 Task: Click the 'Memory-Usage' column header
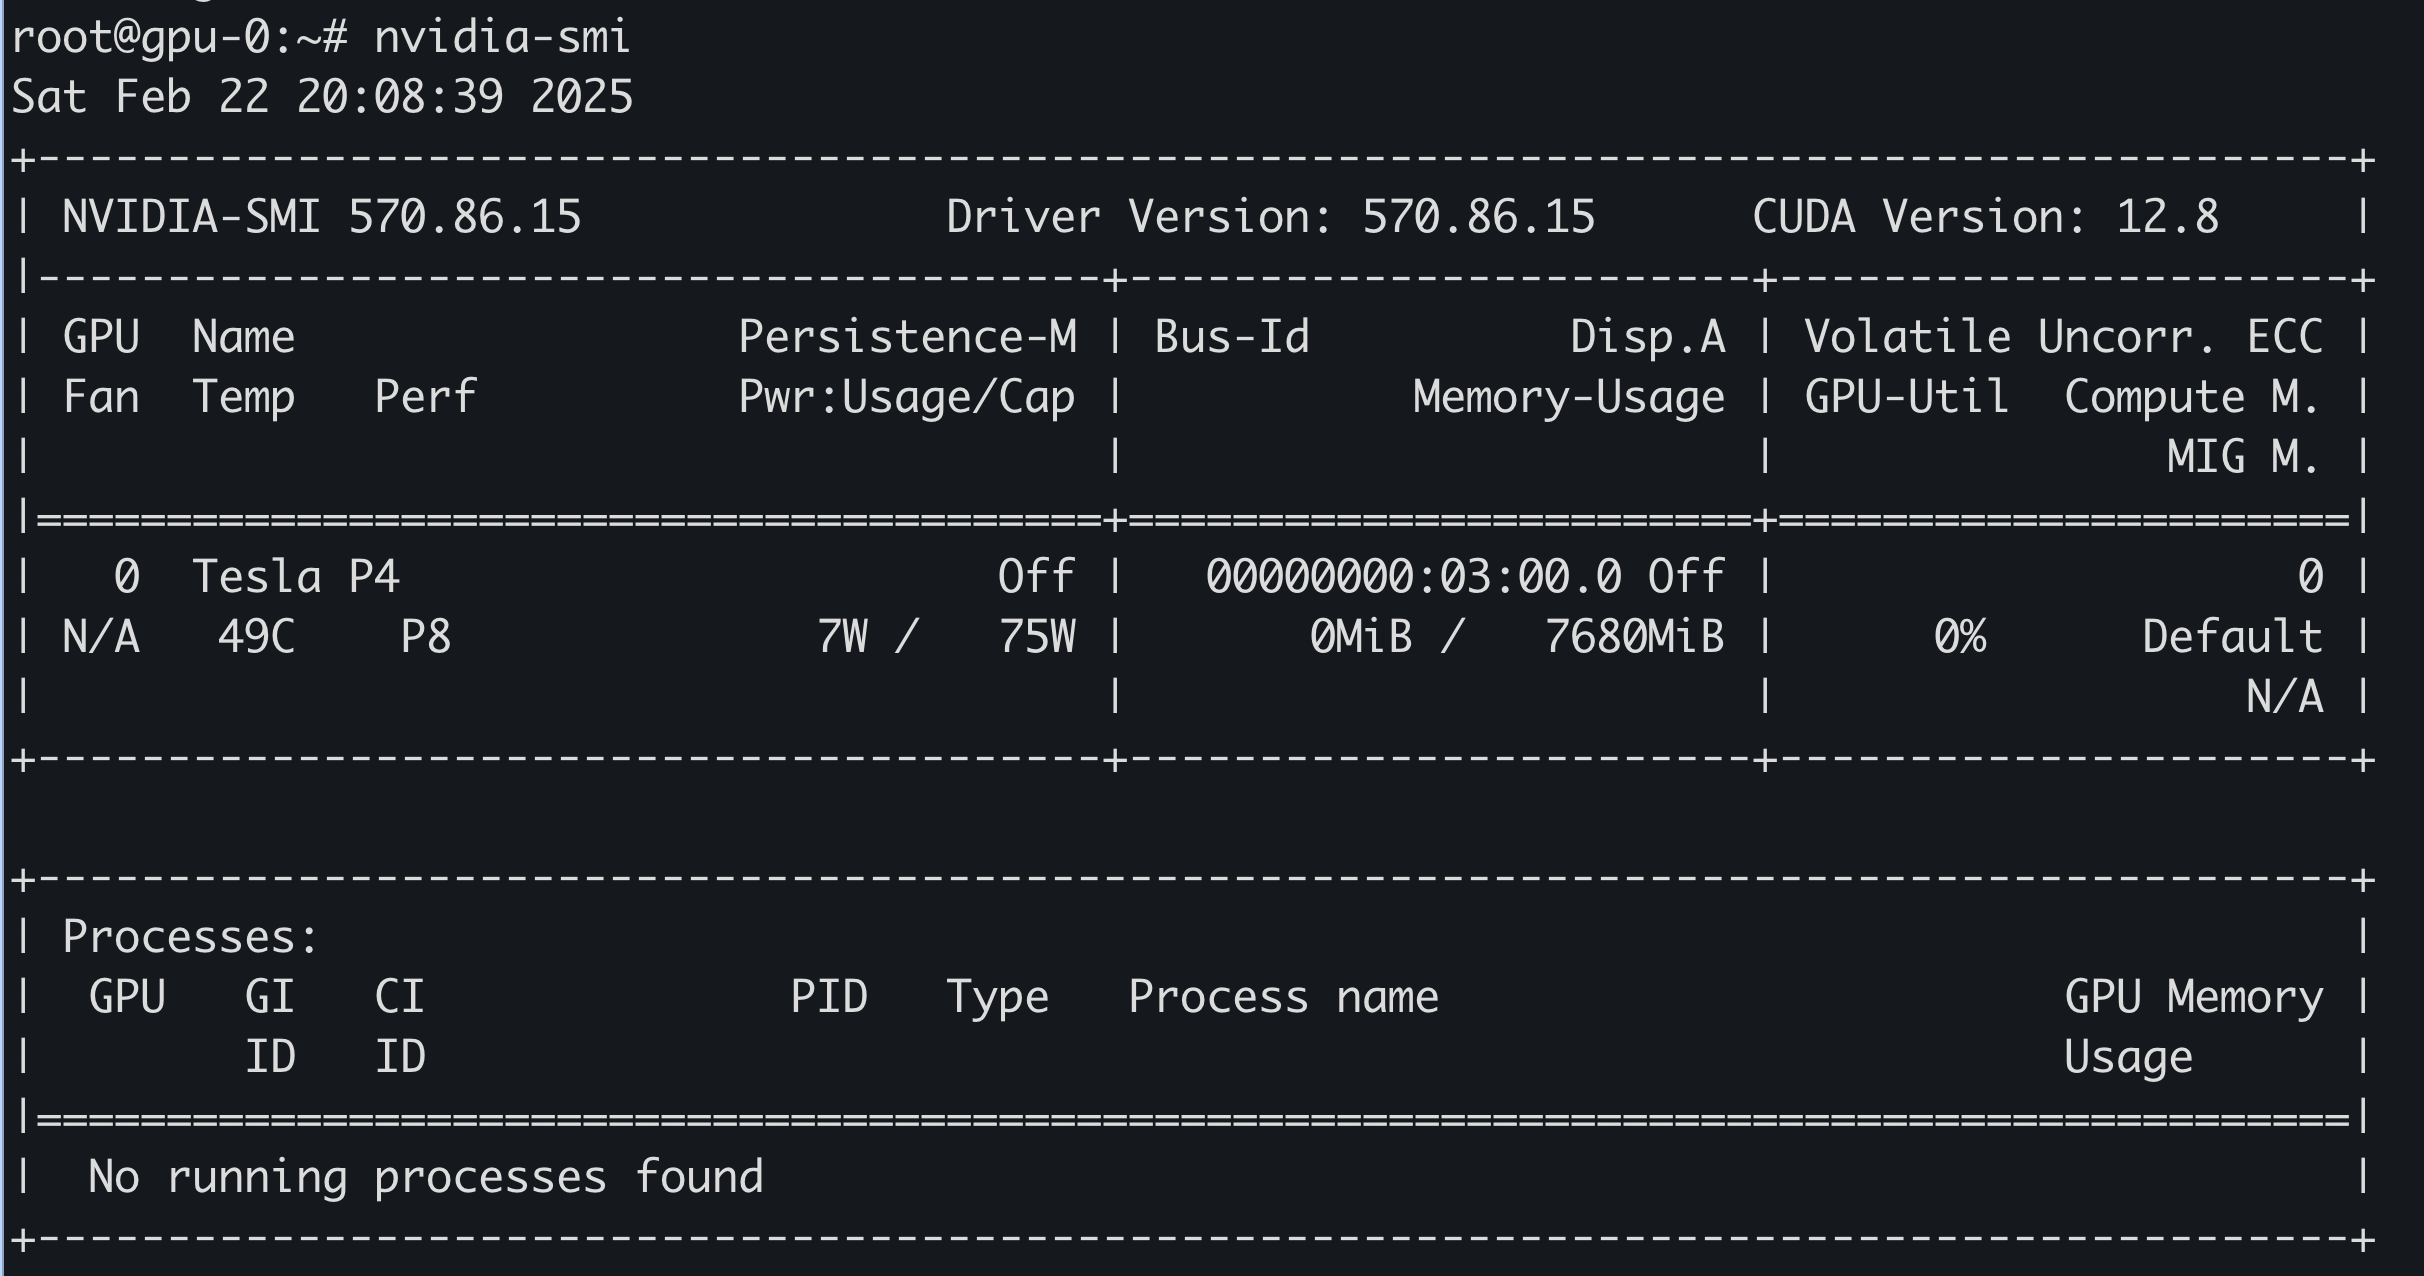click(x=1568, y=398)
